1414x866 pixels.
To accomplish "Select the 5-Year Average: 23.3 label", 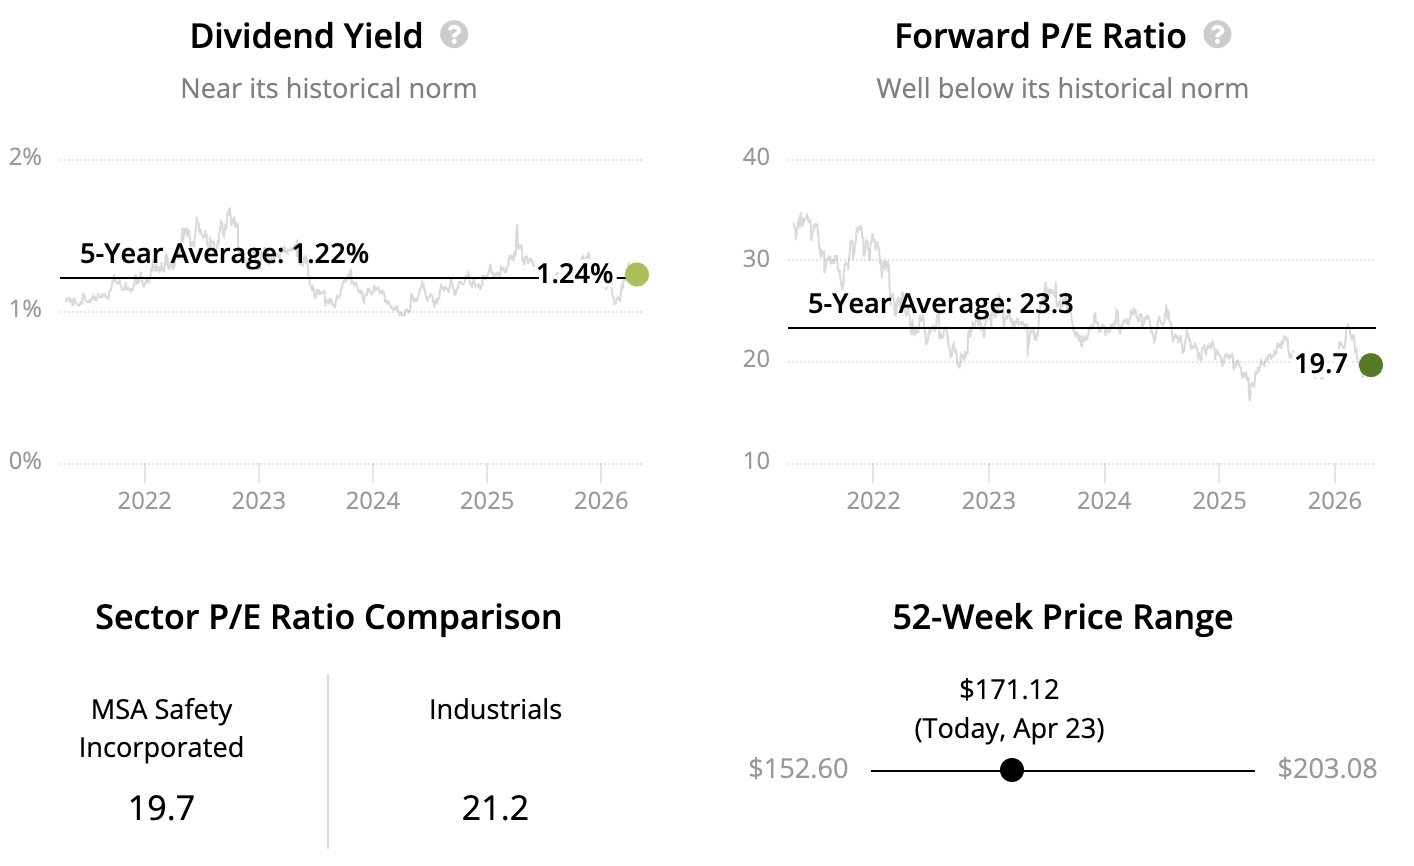I will [940, 303].
